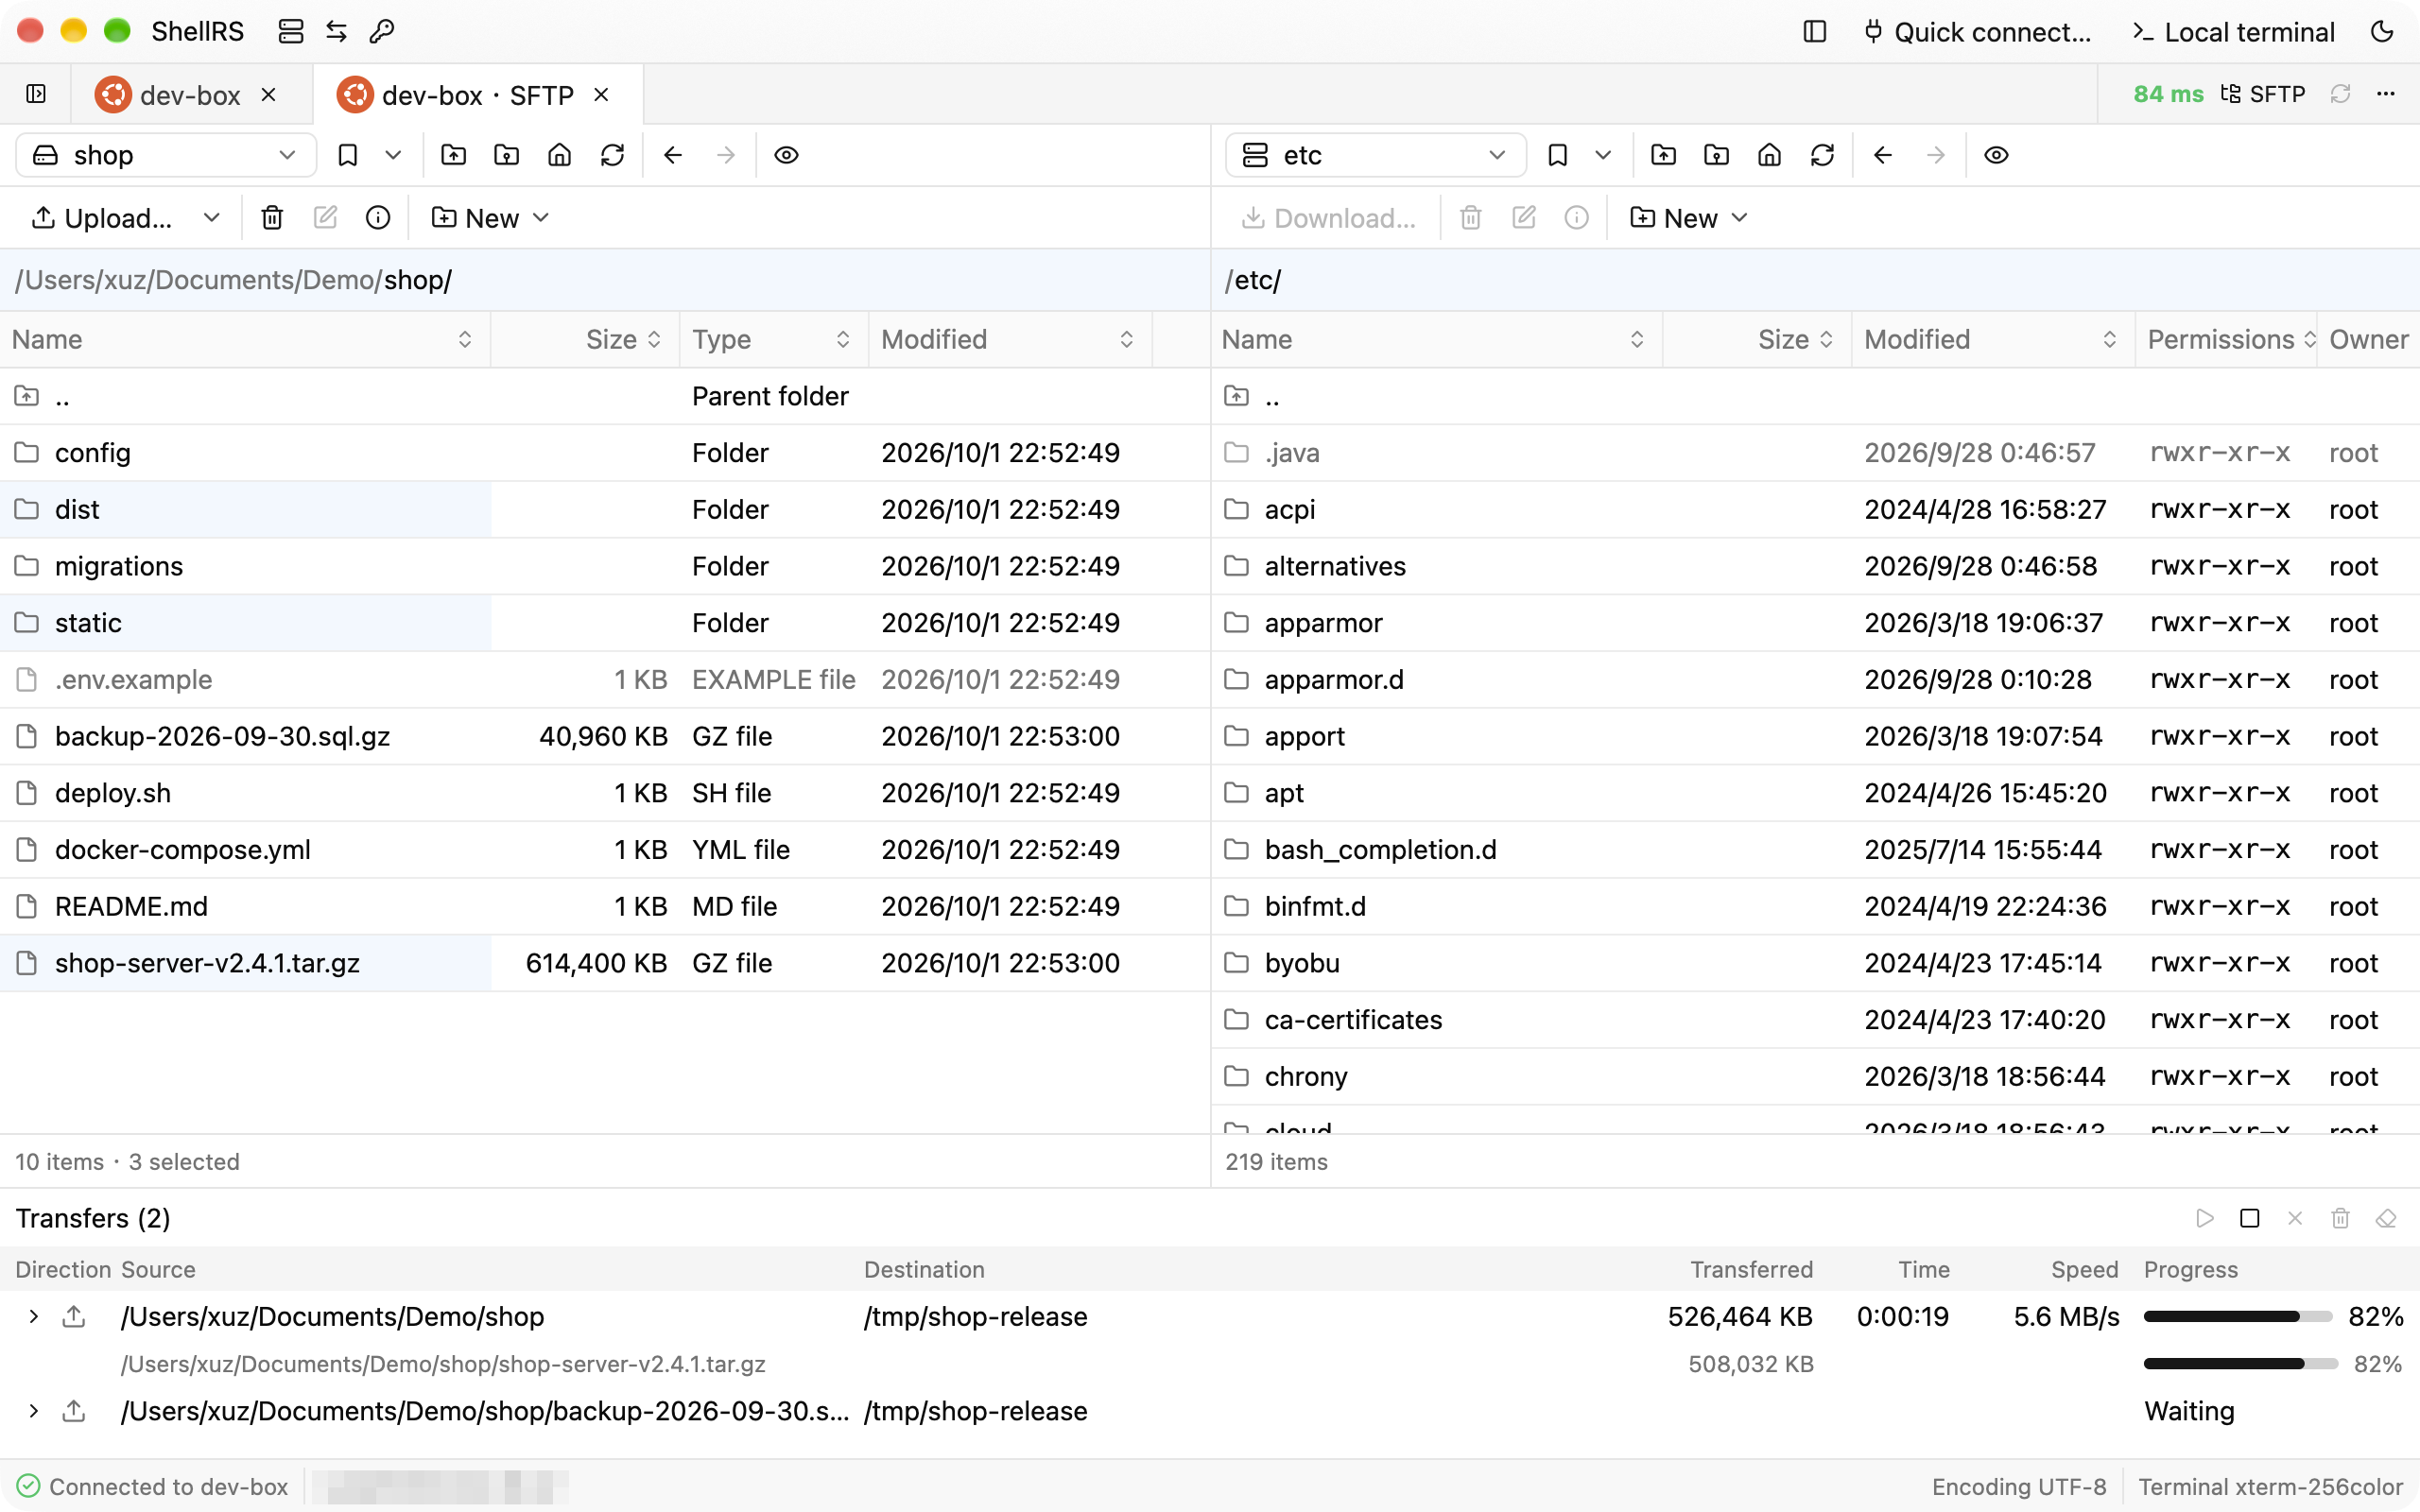
Task: Open the keys manager icon
Action: [x=382, y=32]
